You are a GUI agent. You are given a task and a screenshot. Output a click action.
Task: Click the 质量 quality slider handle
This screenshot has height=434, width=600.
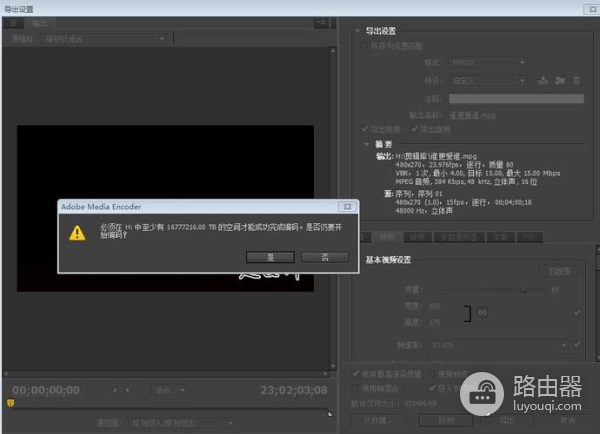tap(524, 290)
